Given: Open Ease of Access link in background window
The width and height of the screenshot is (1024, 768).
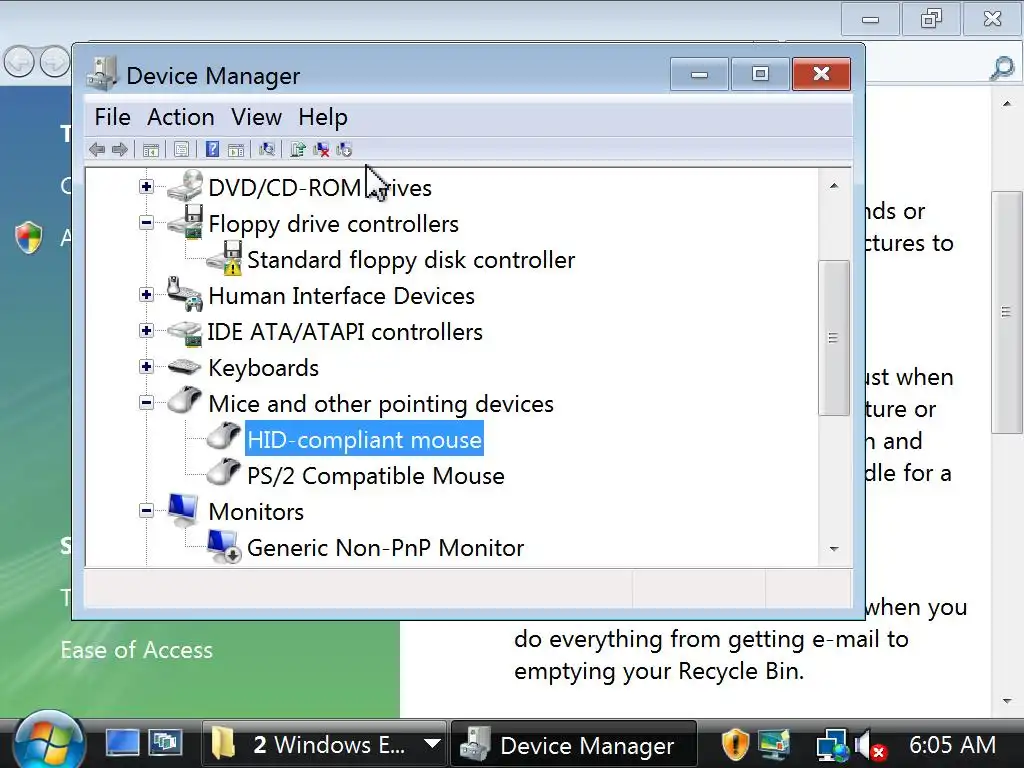Looking at the screenshot, I should pos(136,650).
